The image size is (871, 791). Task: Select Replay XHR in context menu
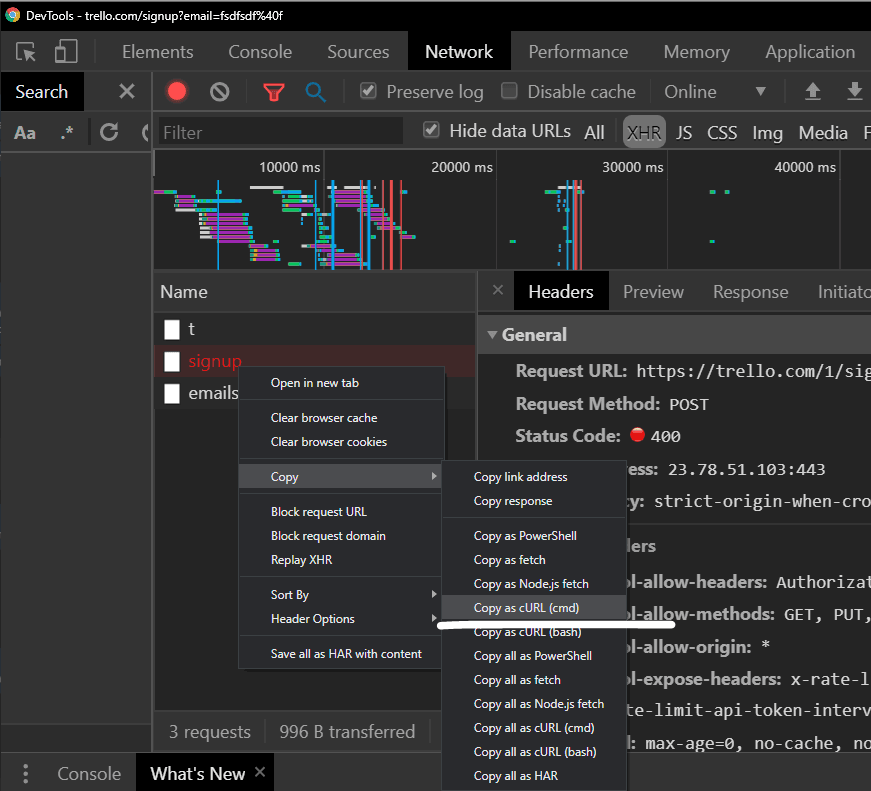340,559
